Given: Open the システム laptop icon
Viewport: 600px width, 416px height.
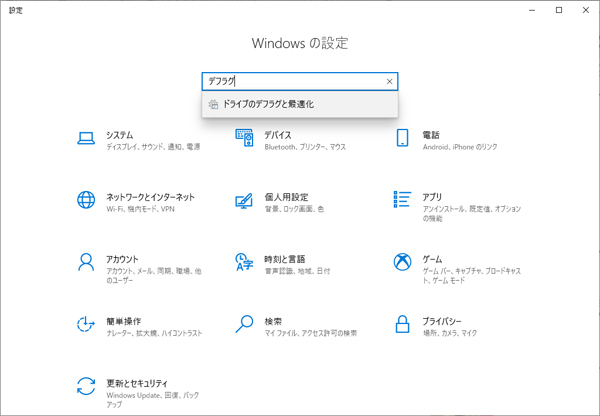Looking at the screenshot, I should click(x=86, y=138).
